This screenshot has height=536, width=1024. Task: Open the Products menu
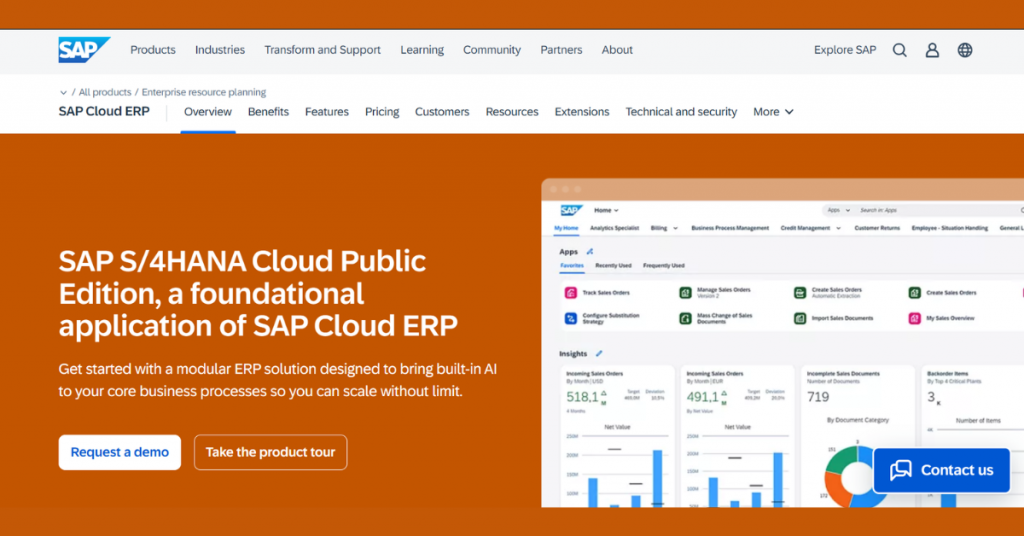pos(153,50)
